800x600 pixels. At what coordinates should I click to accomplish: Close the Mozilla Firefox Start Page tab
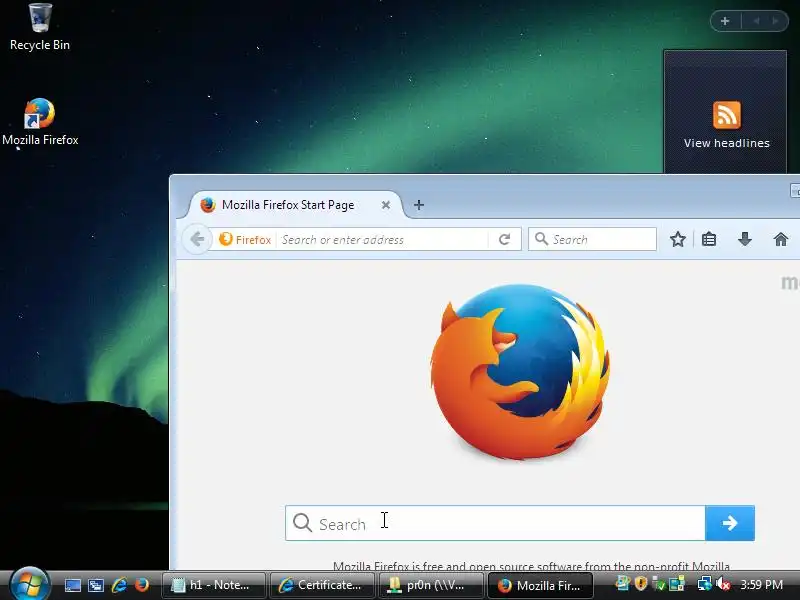386,205
